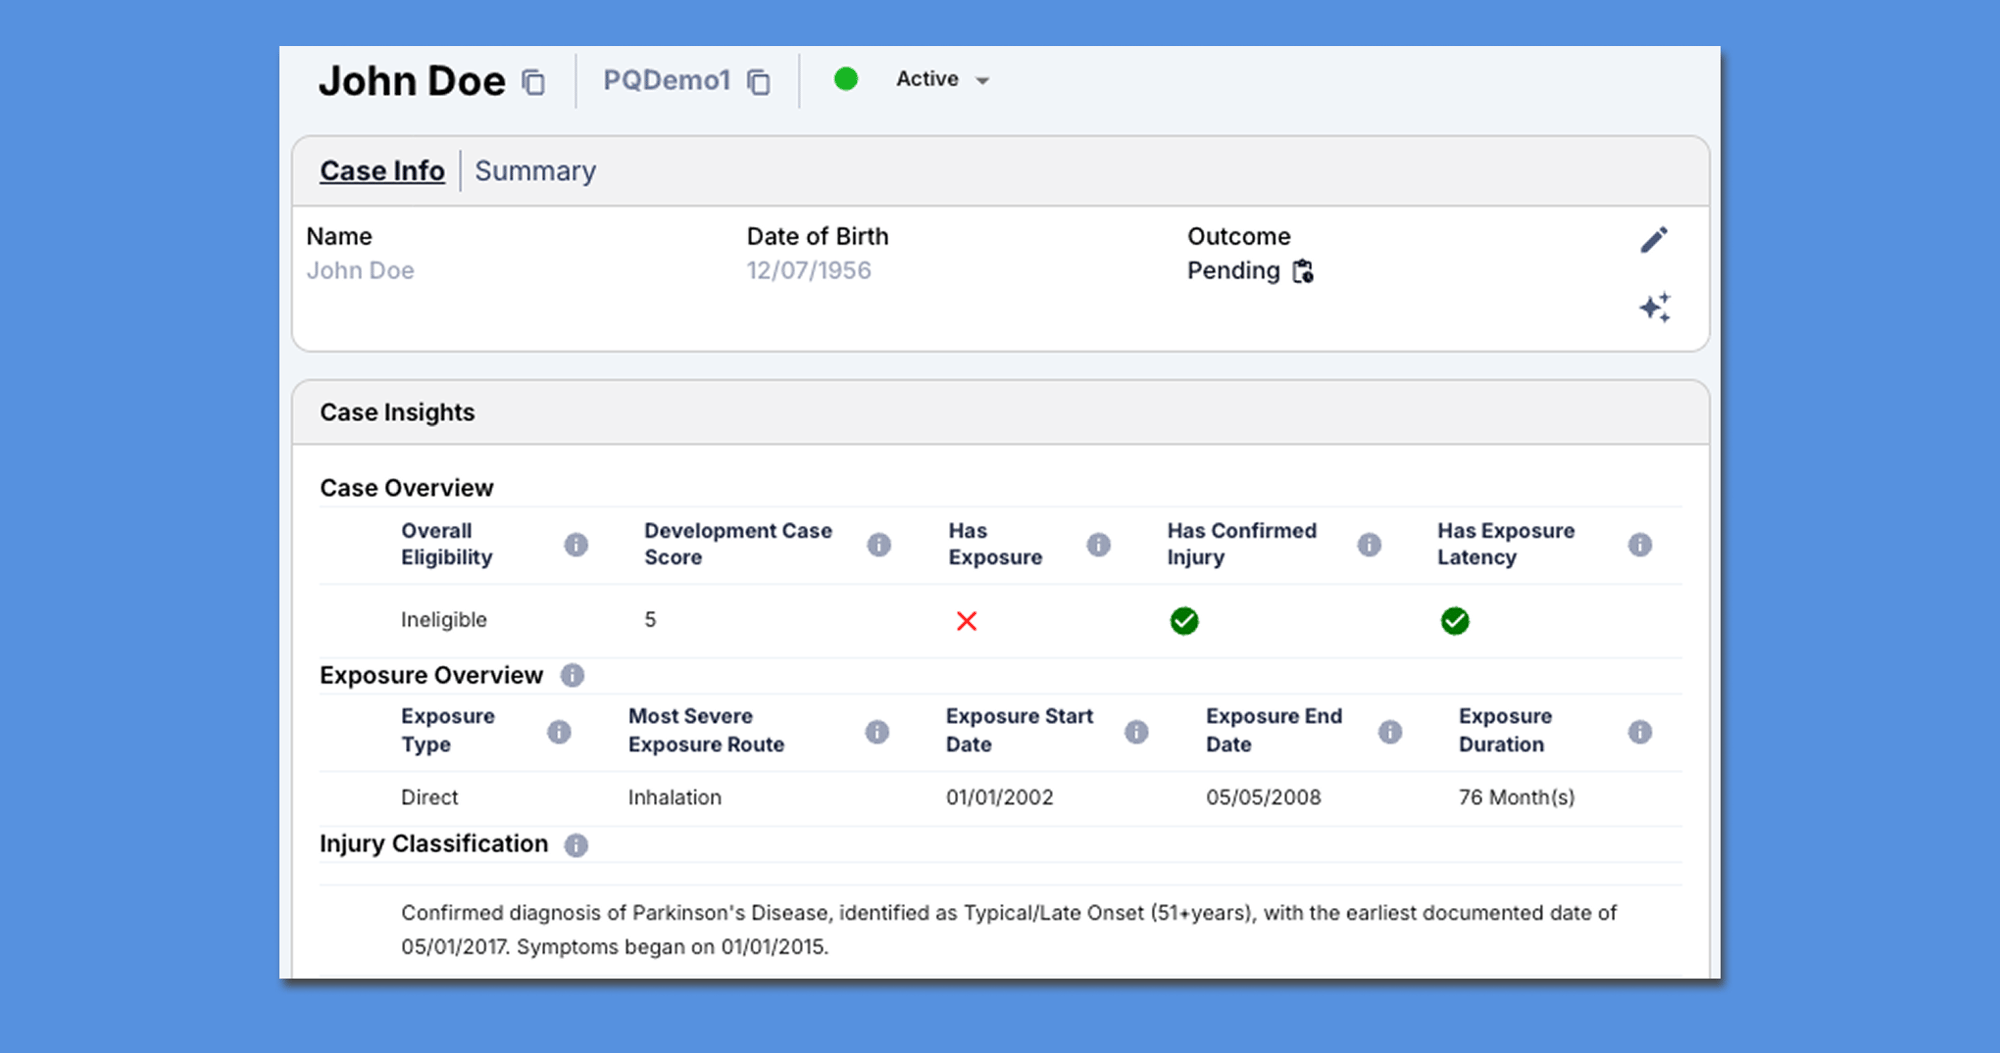Click the red X under Has Exposure

tap(966, 621)
